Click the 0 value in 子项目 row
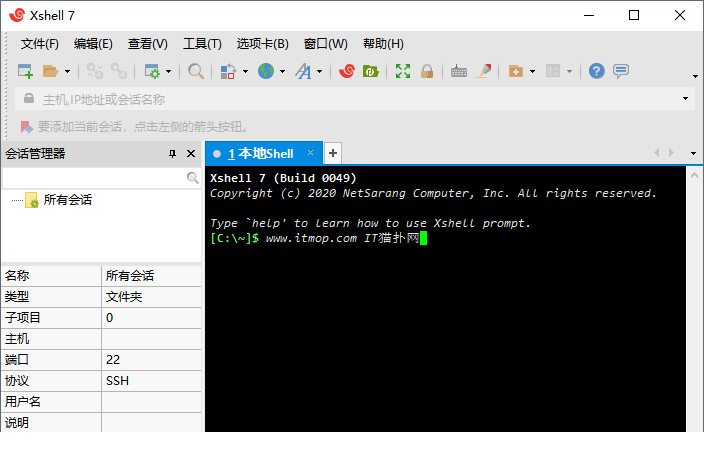Screen dimensions: 704x449 point(110,318)
